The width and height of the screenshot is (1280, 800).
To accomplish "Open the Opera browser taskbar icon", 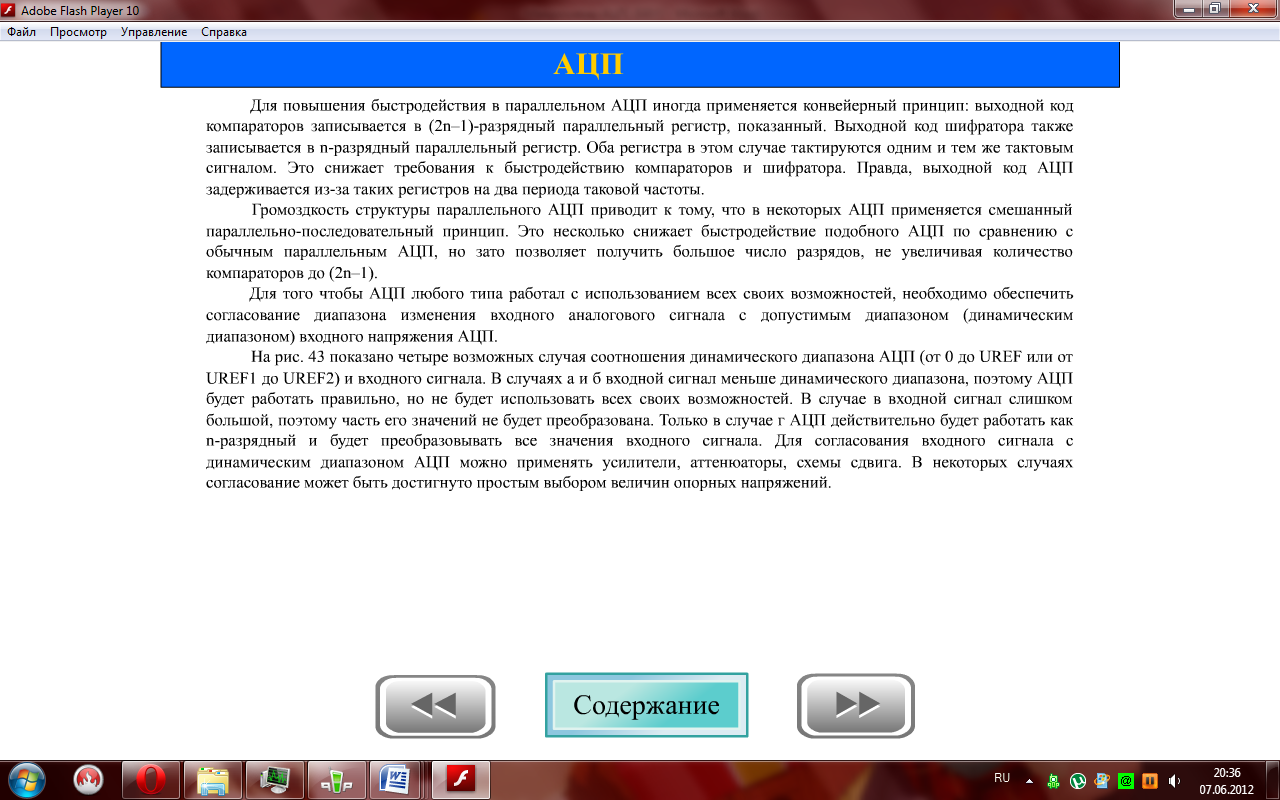I will point(151,779).
